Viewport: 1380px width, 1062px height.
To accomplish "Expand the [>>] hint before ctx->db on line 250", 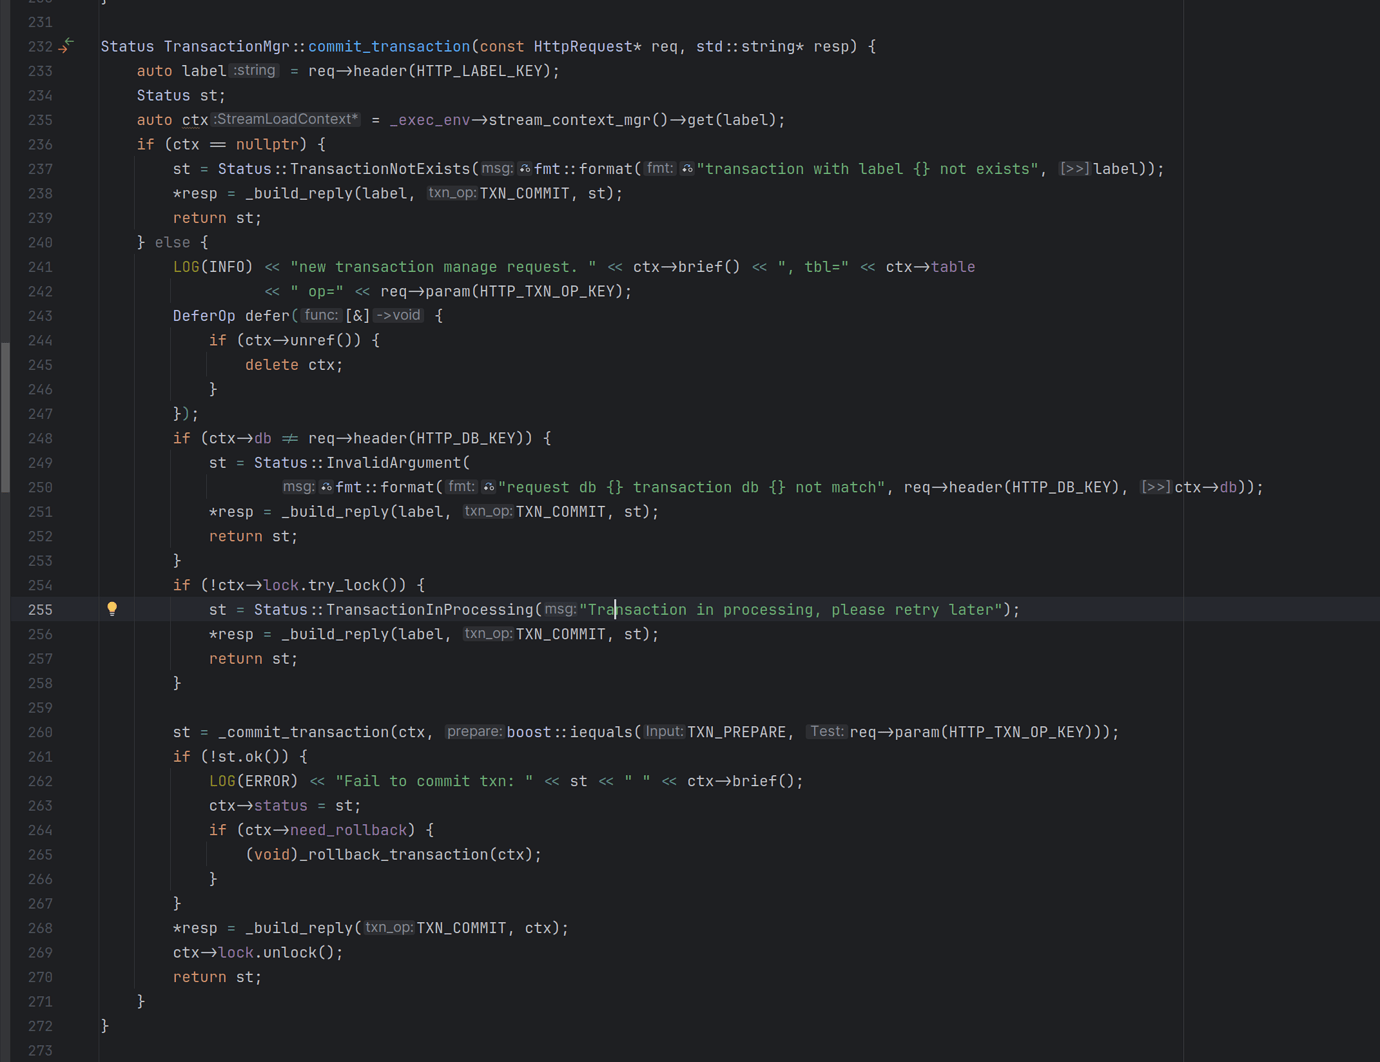I will click(1155, 487).
